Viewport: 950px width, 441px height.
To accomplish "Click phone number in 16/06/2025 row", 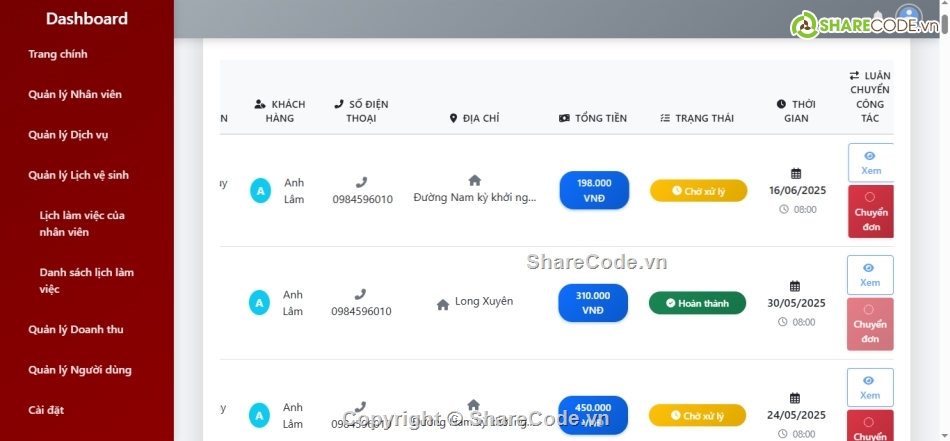I will pyautogui.click(x=362, y=199).
